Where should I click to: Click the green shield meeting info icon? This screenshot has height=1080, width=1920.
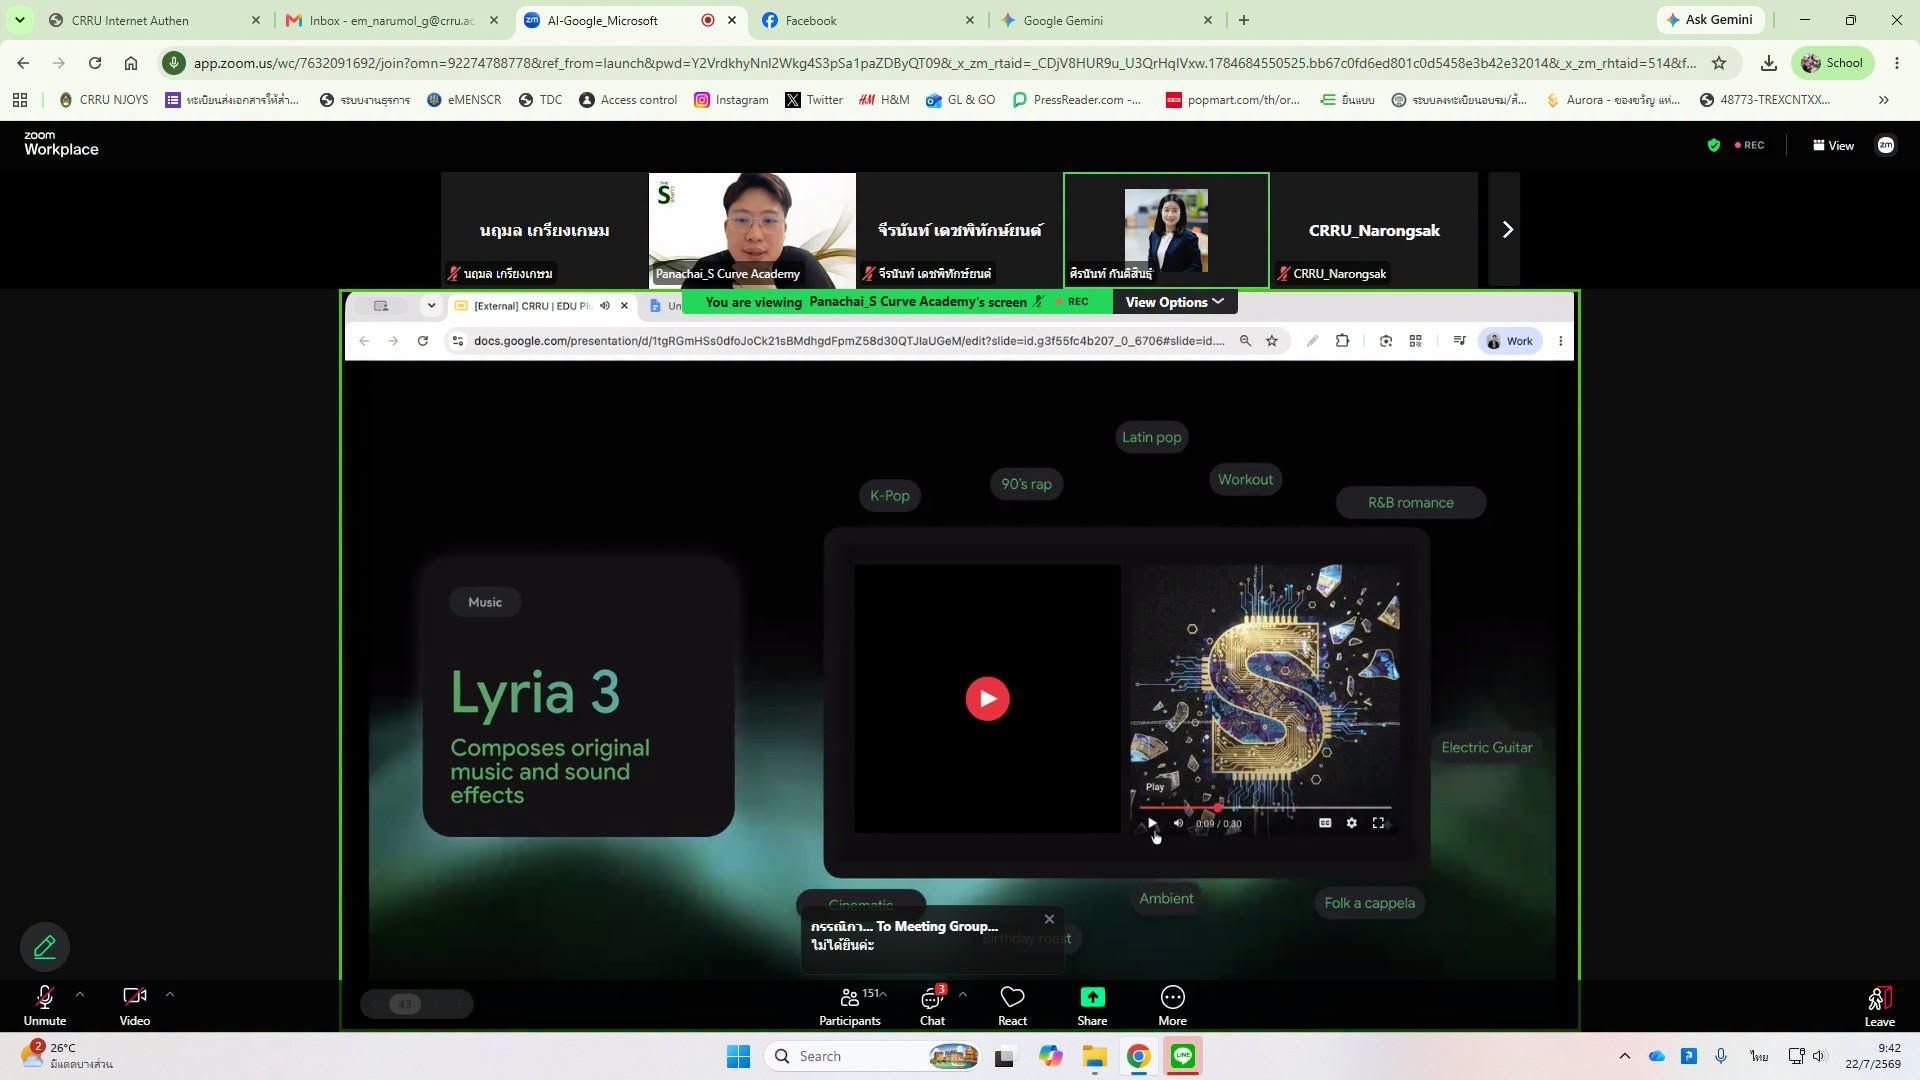pos(1713,145)
